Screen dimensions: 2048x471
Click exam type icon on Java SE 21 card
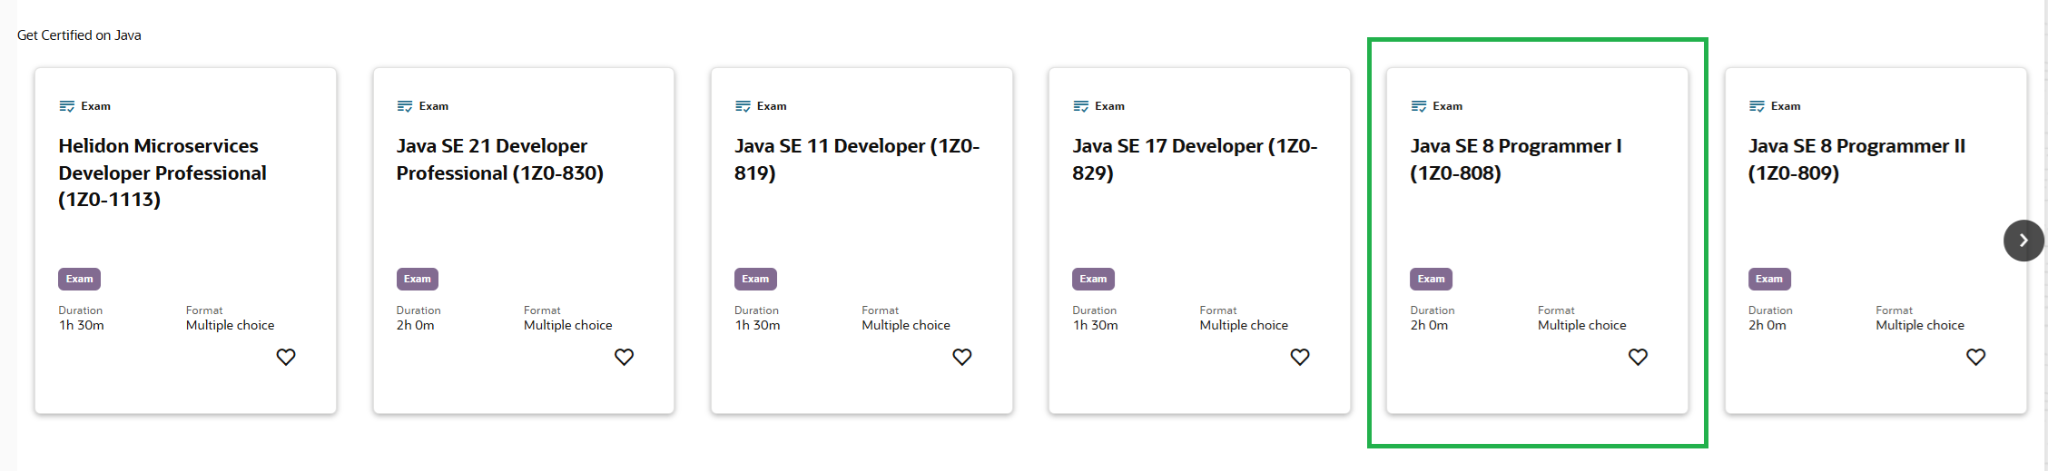[x=405, y=106]
